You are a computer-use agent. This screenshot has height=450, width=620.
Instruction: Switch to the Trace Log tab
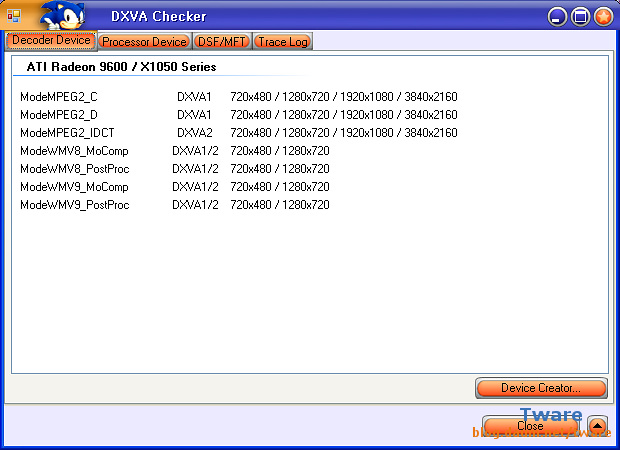coord(283,42)
